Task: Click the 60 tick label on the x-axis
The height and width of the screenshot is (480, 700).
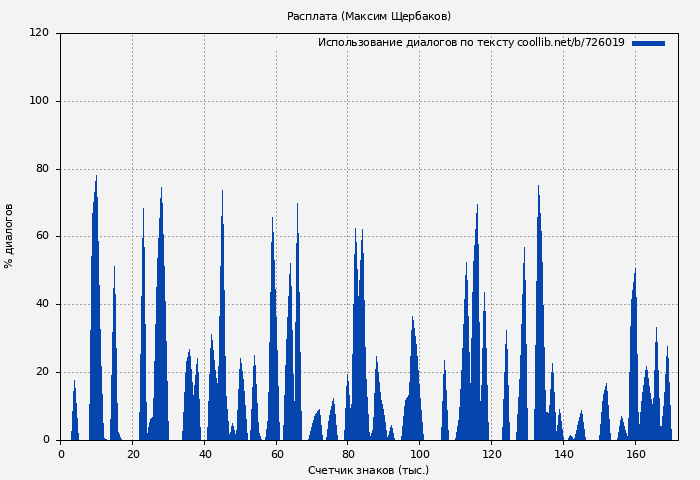Action: pyautogui.click(x=276, y=454)
